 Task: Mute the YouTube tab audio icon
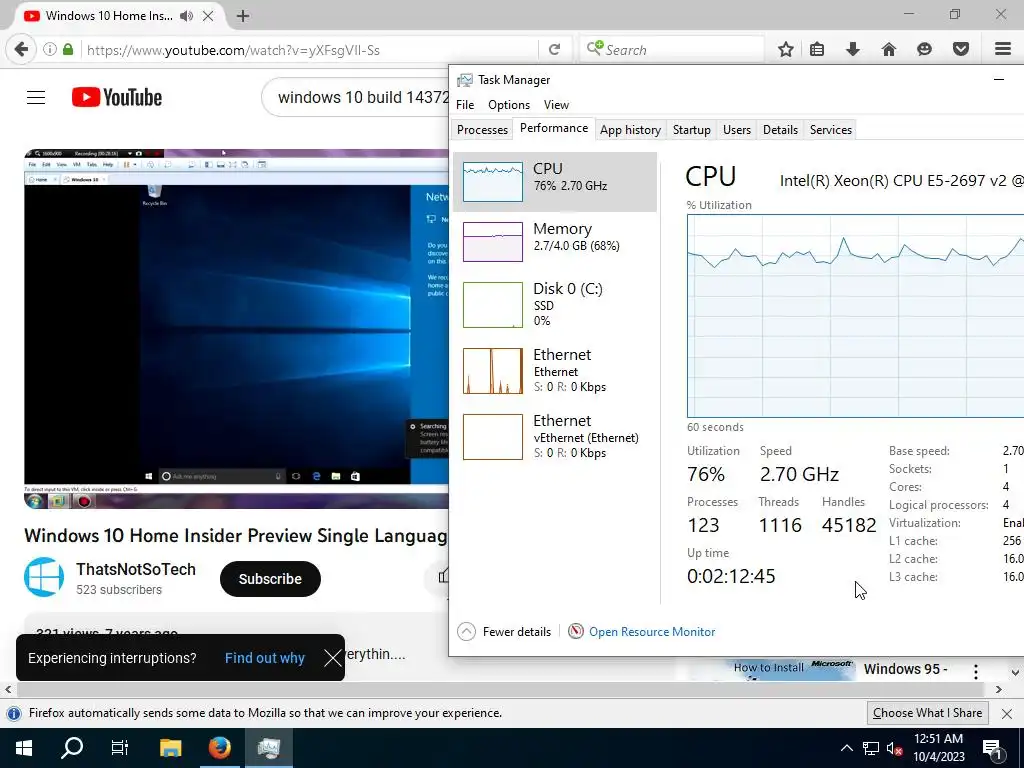pos(186,16)
